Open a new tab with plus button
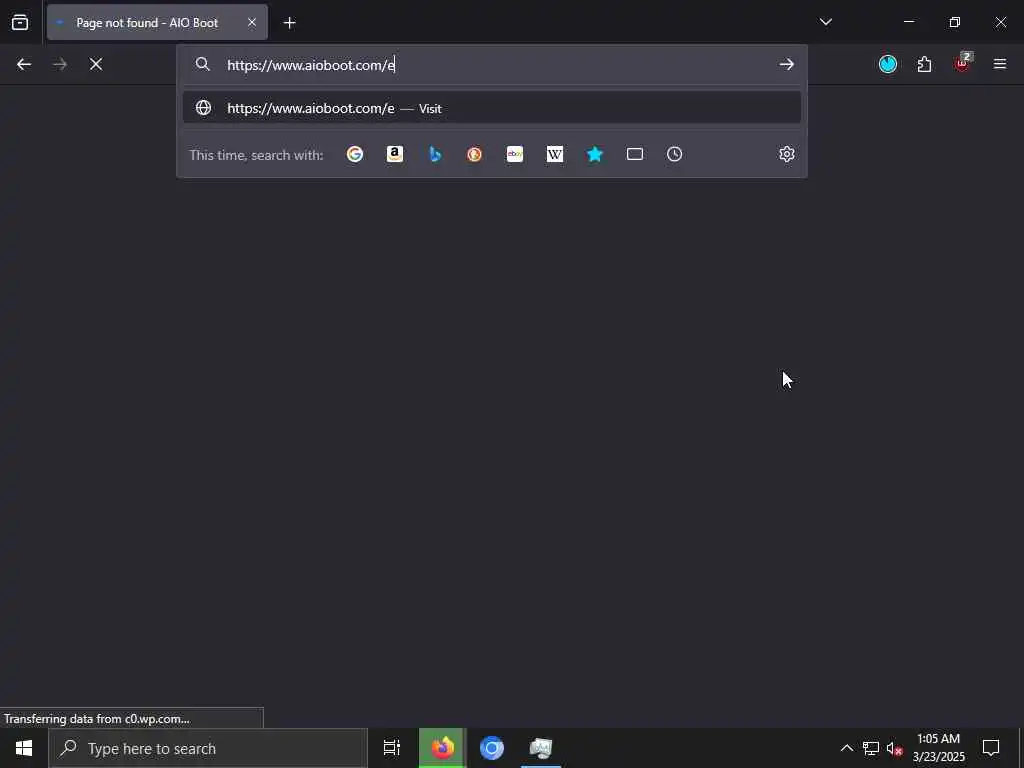1024x768 pixels. (289, 23)
